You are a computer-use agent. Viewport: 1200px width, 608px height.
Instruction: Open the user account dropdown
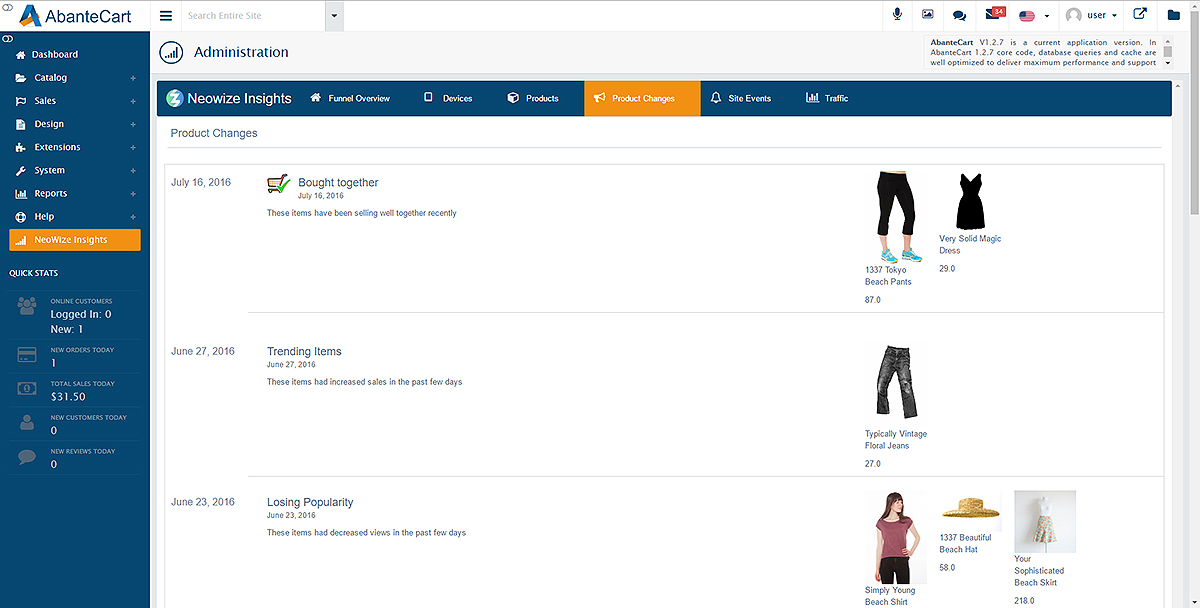click(1091, 15)
